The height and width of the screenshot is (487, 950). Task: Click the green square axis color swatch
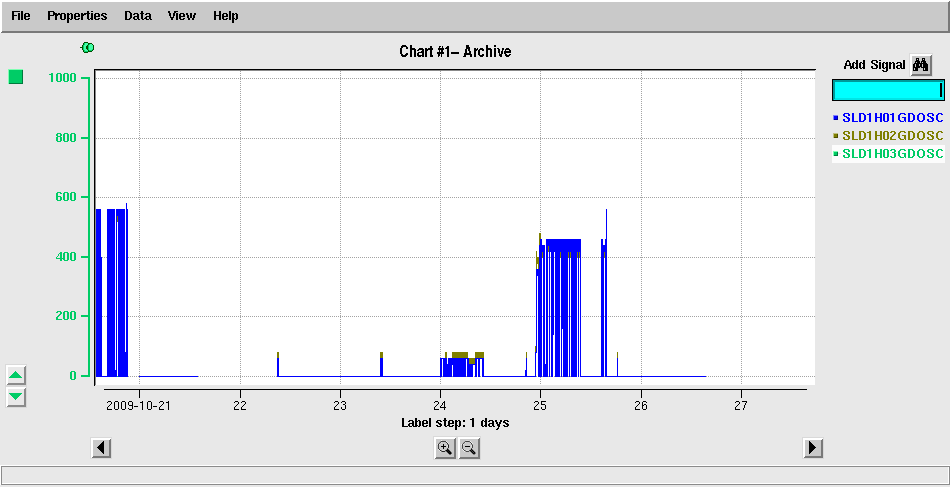tap(16, 77)
